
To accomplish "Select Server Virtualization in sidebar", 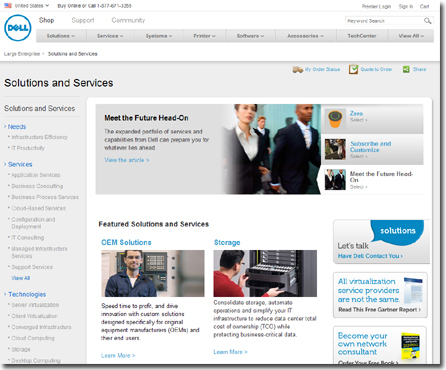I will [35, 305].
